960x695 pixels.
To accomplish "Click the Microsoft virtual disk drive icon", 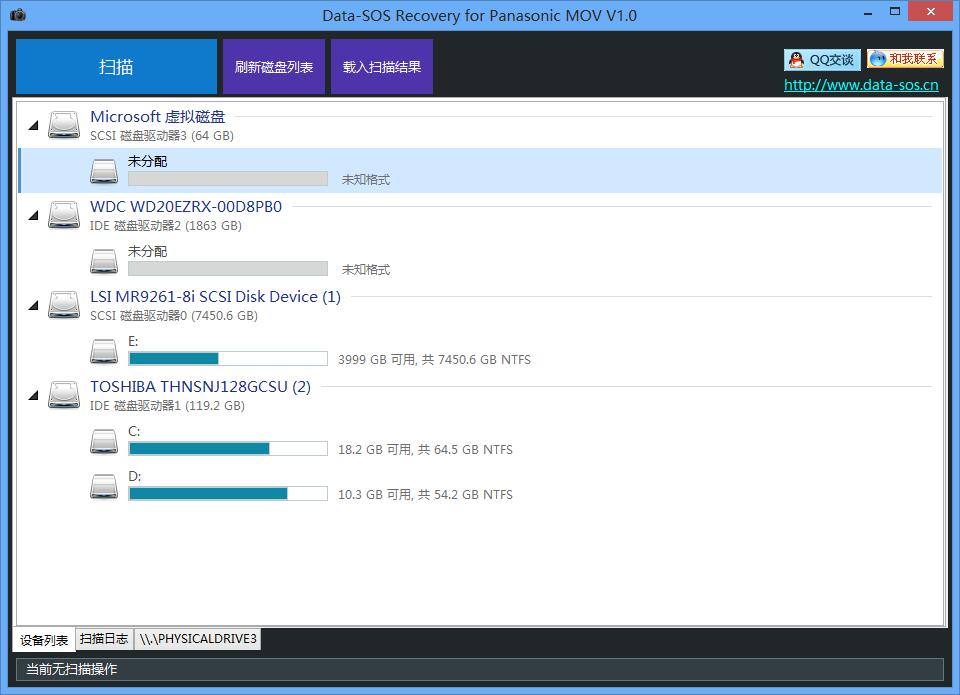I will tap(64, 125).
